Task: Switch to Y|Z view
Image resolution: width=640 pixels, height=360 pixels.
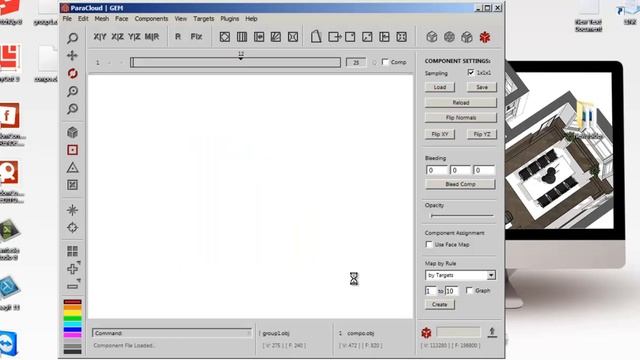Action: [x=134, y=37]
